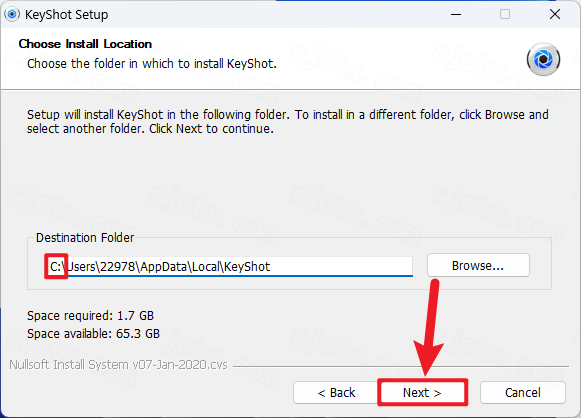This screenshot has height=418, width=581.
Task: Cancel the KeyShot installation
Action: [x=522, y=392]
